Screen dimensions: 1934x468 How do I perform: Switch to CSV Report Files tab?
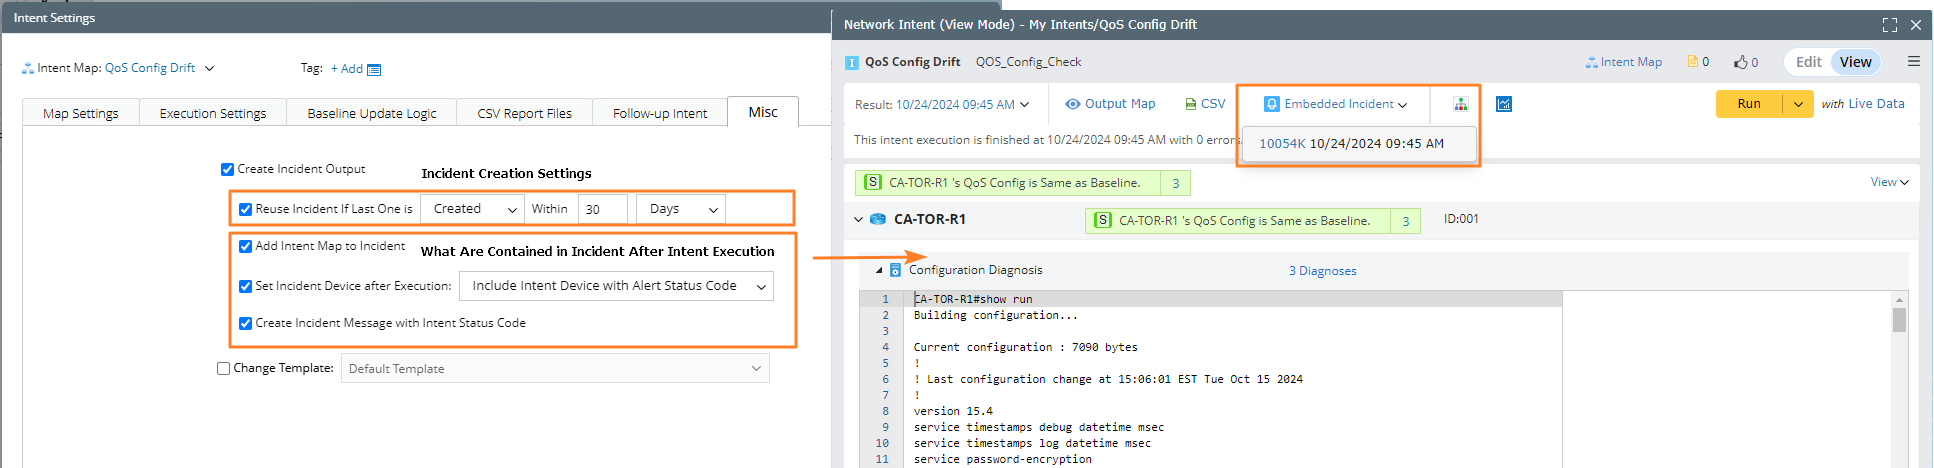525,113
